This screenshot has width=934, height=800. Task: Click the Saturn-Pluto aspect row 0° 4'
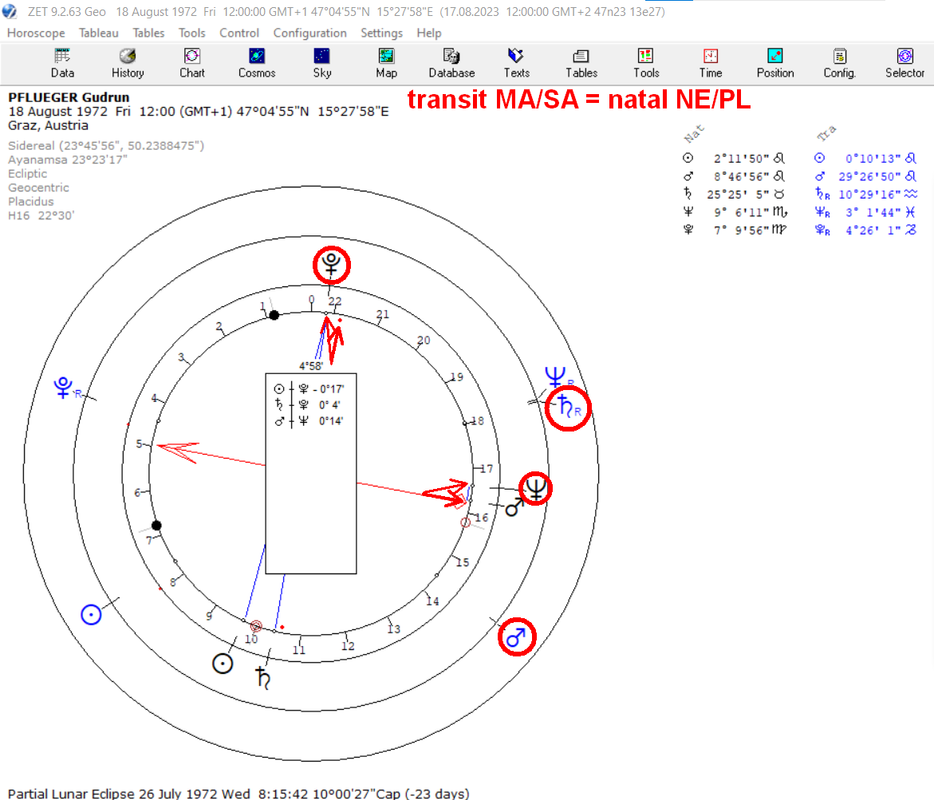click(309, 405)
